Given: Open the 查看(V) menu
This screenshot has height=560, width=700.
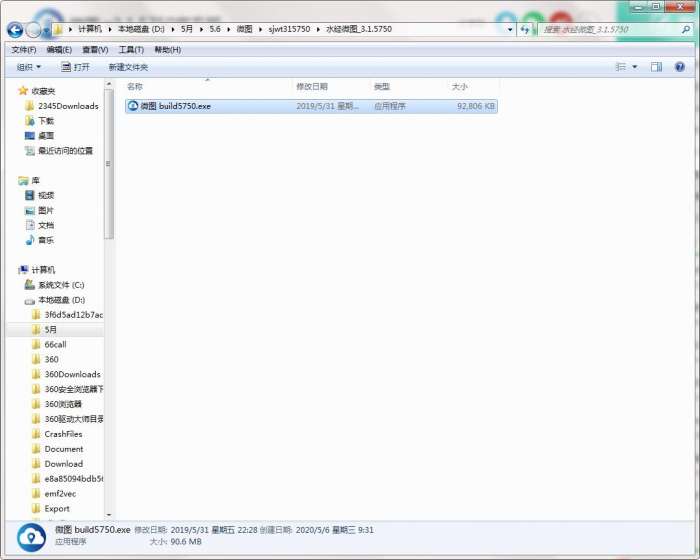Looking at the screenshot, I should coord(95,50).
